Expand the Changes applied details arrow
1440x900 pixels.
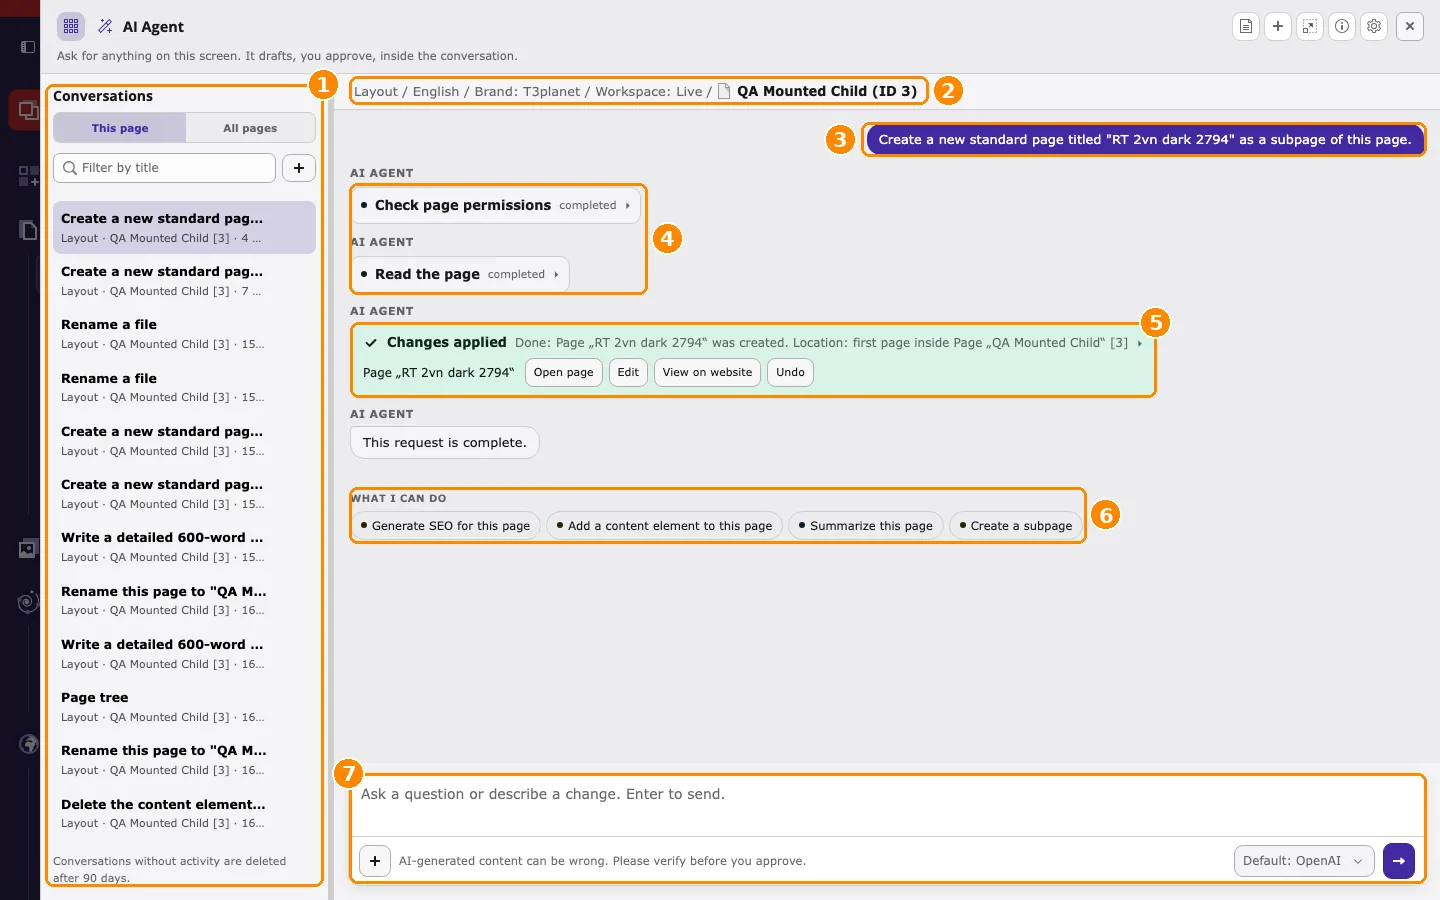1139,343
